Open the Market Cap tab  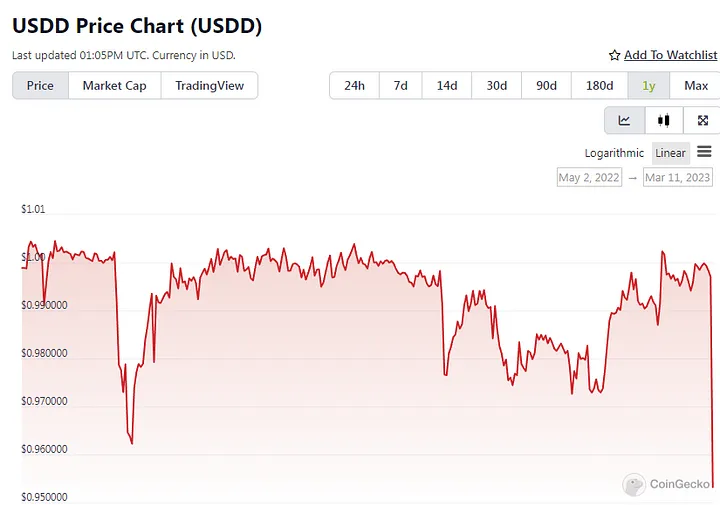tap(114, 85)
